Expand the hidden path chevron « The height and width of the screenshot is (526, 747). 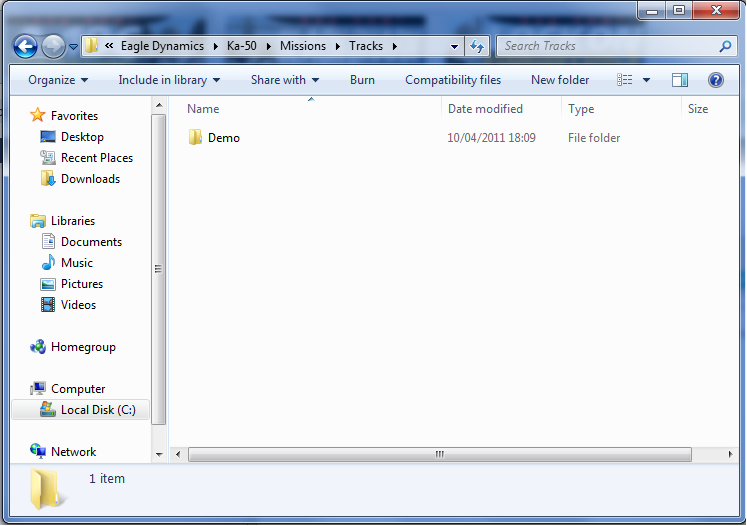click(109, 46)
